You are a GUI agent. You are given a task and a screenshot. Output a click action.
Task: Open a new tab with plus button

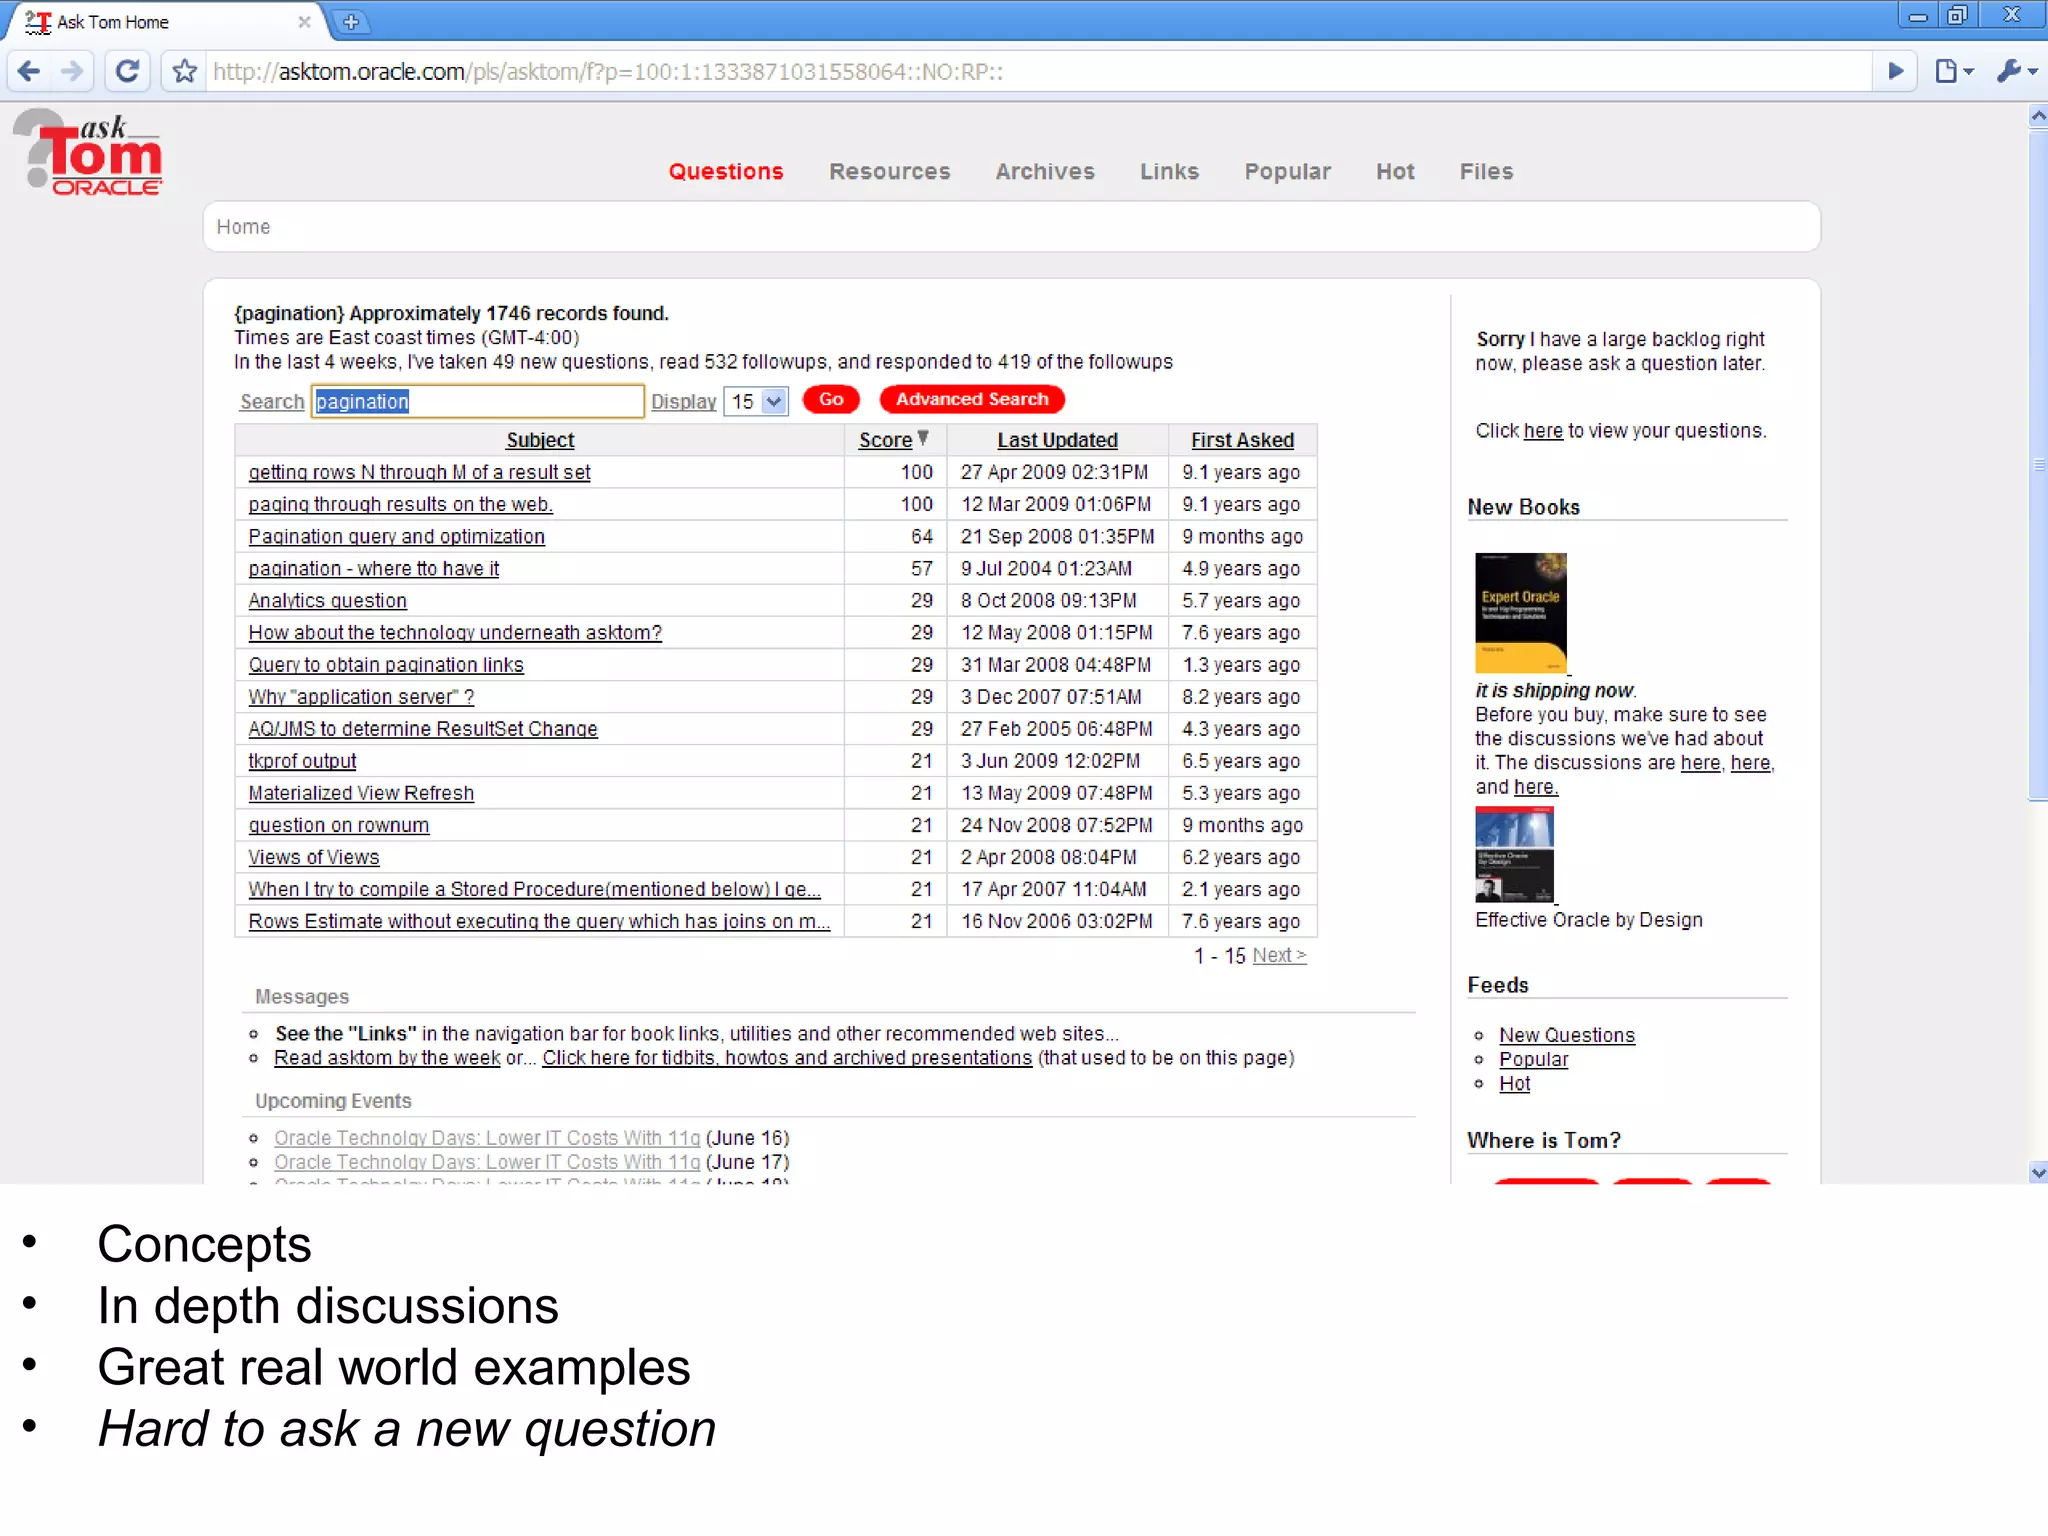(x=350, y=21)
